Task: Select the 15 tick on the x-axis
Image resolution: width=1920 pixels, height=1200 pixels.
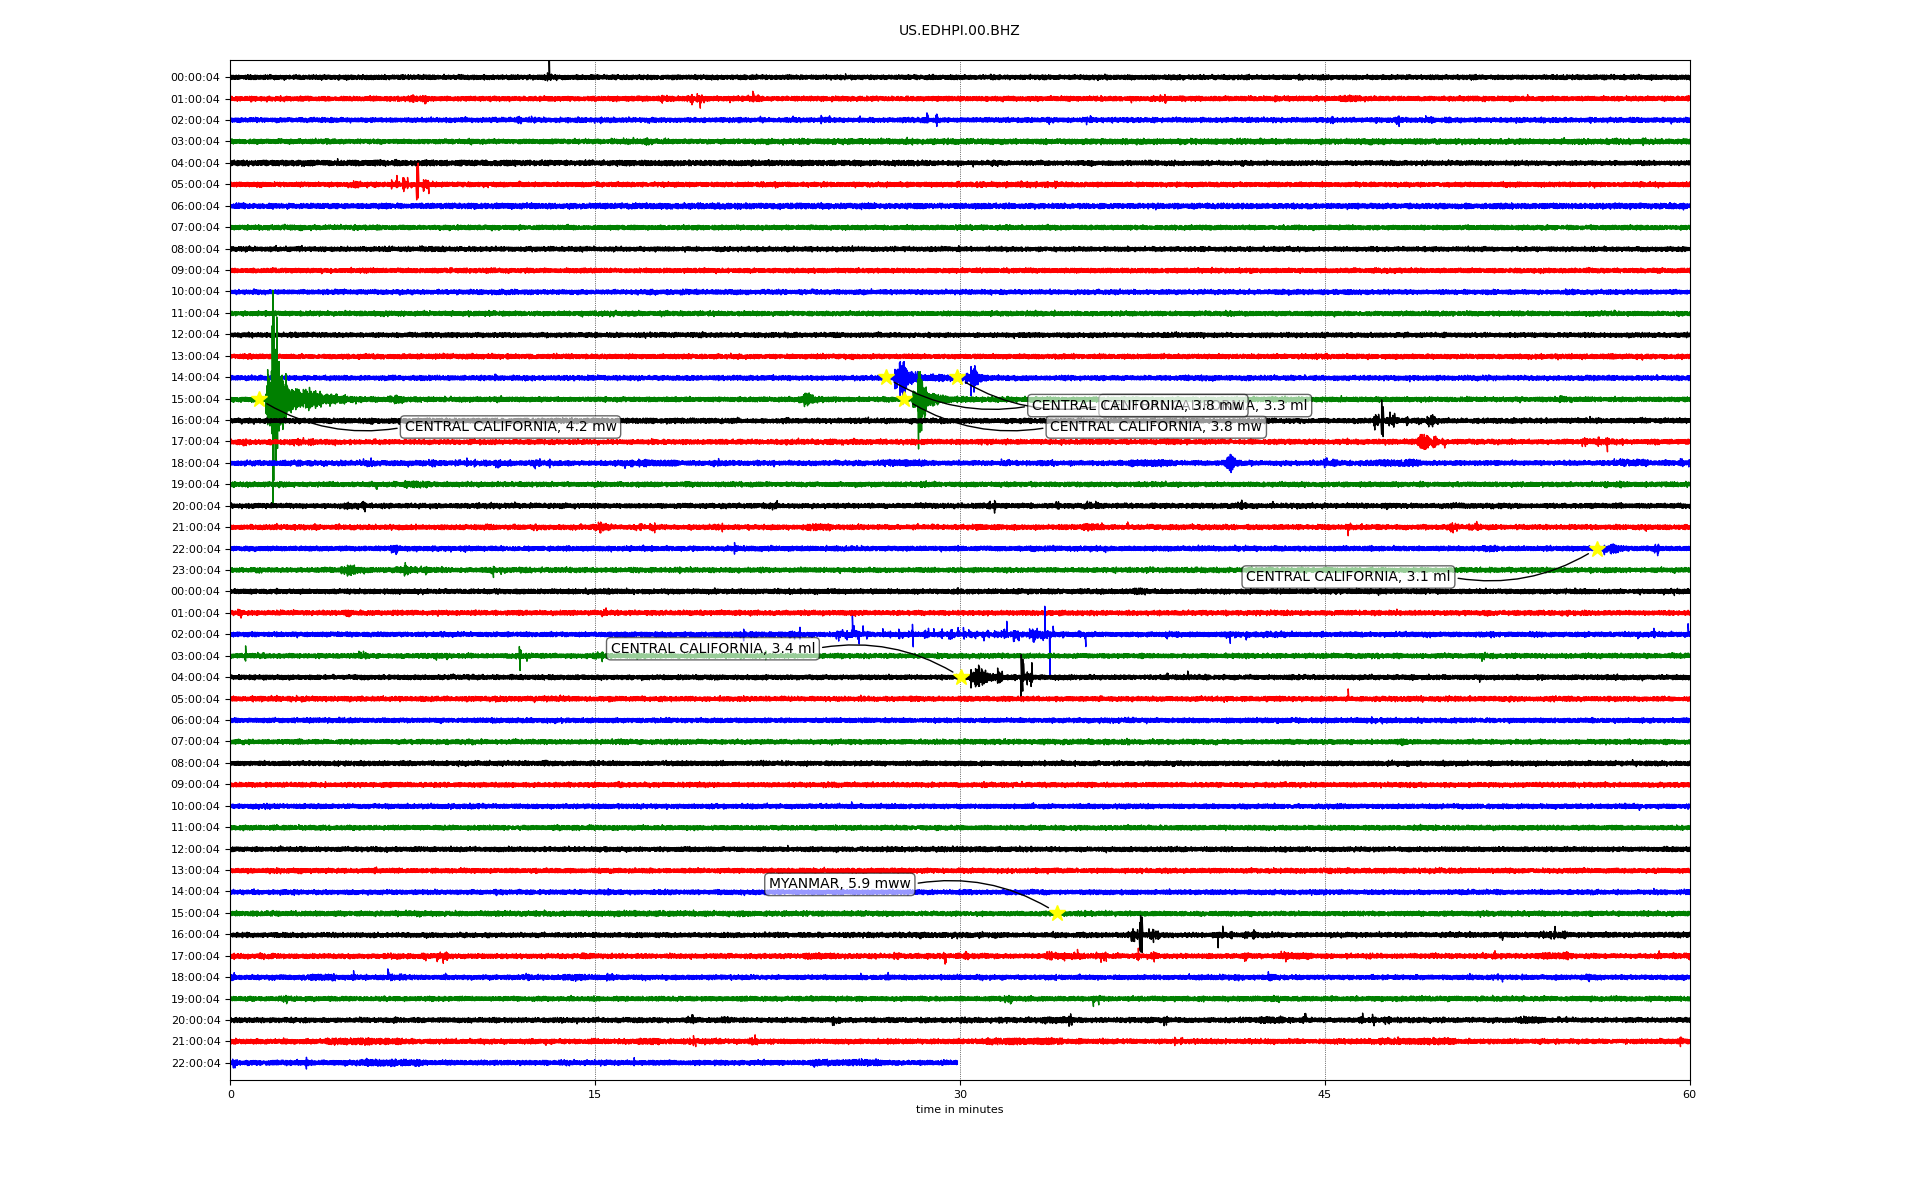Action: [595, 1094]
